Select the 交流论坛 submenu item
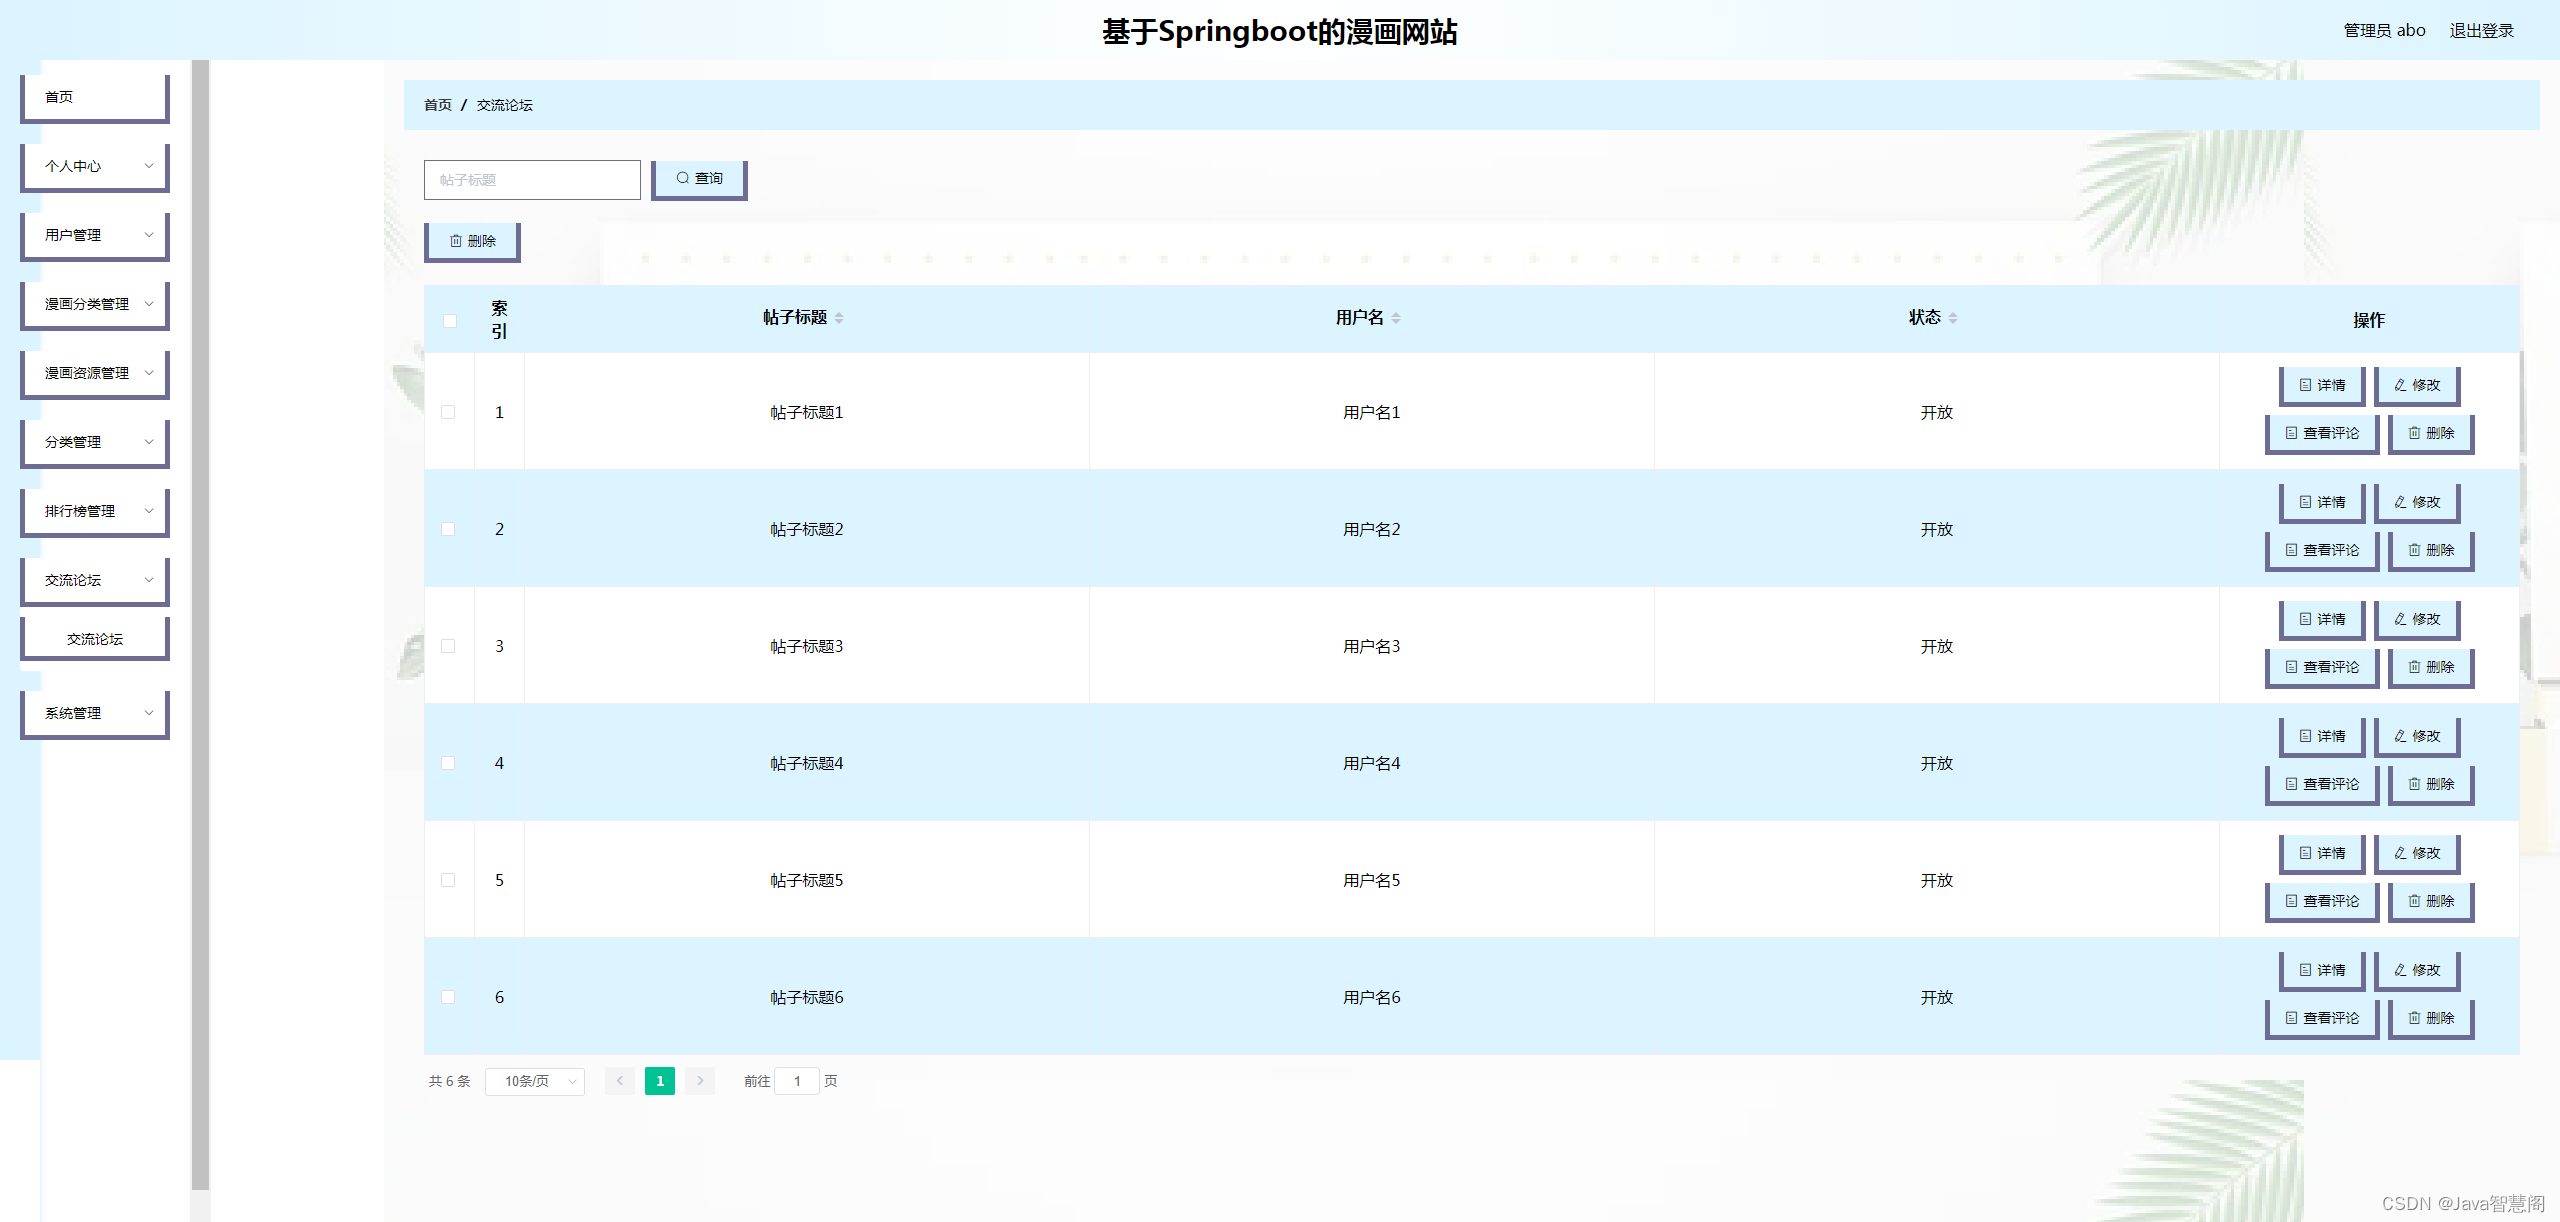 (95, 639)
